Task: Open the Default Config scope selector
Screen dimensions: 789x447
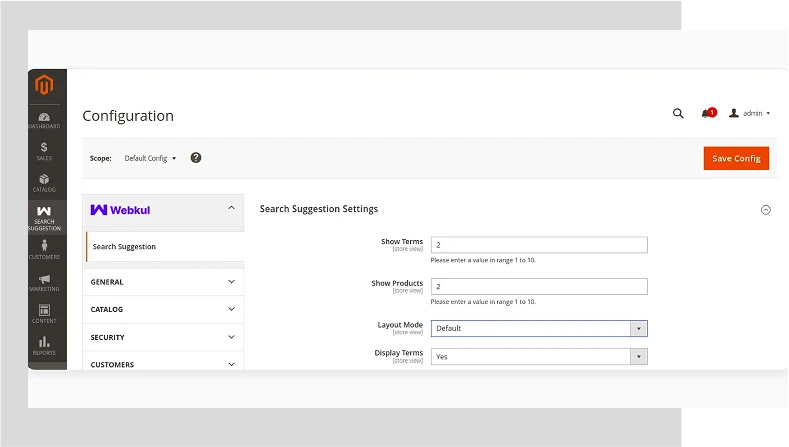Action: 150,158
